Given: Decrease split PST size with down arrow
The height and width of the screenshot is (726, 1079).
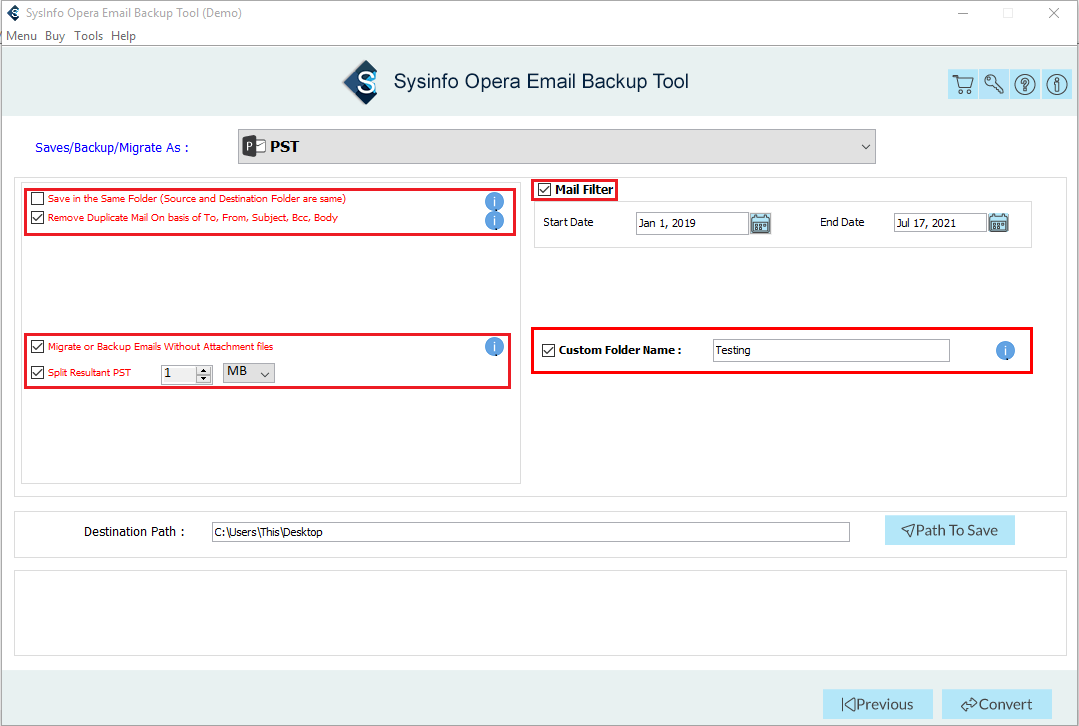Looking at the screenshot, I should [204, 378].
